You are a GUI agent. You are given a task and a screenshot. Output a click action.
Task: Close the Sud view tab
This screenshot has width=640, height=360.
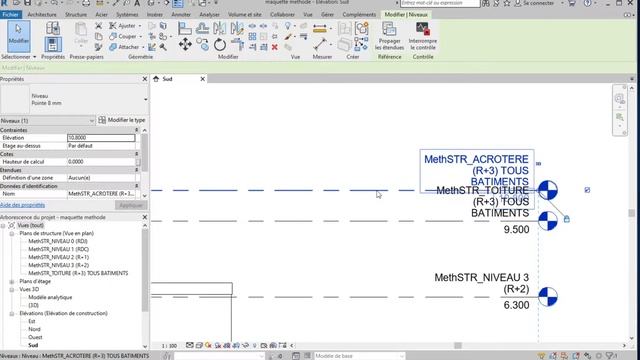[202, 79]
